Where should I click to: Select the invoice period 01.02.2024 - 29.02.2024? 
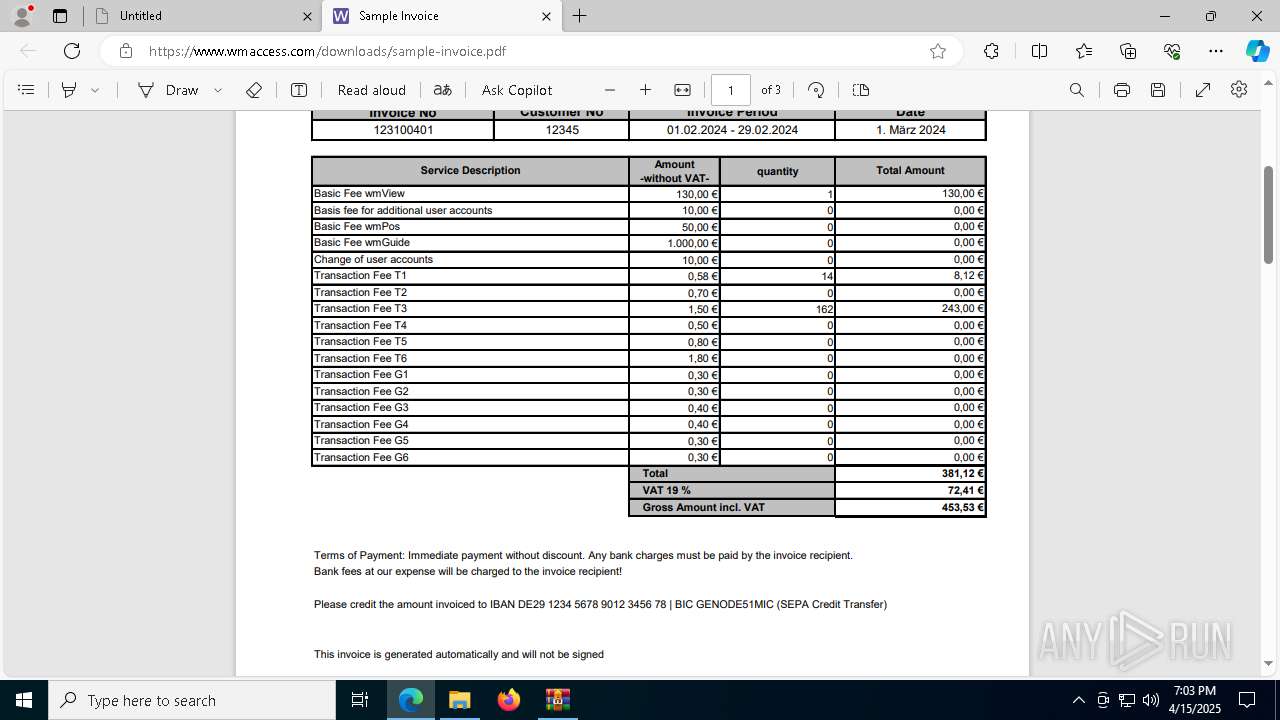[x=732, y=130]
